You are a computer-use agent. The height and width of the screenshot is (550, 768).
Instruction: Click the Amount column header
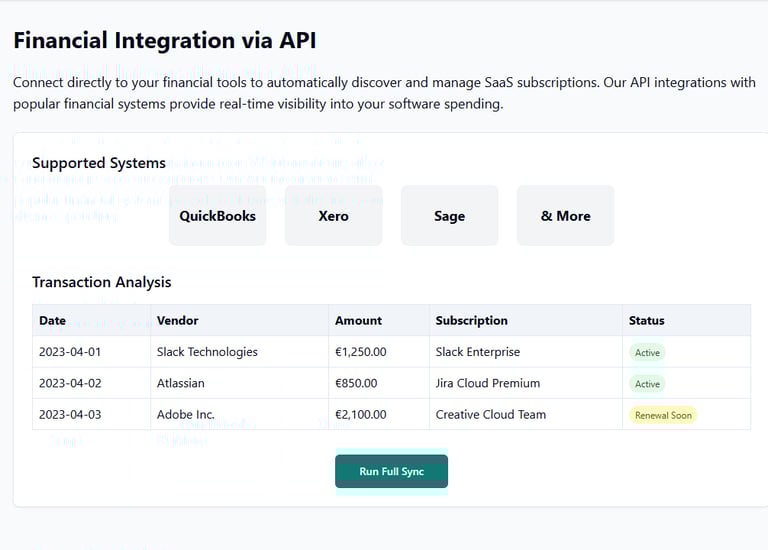click(379, 320)
